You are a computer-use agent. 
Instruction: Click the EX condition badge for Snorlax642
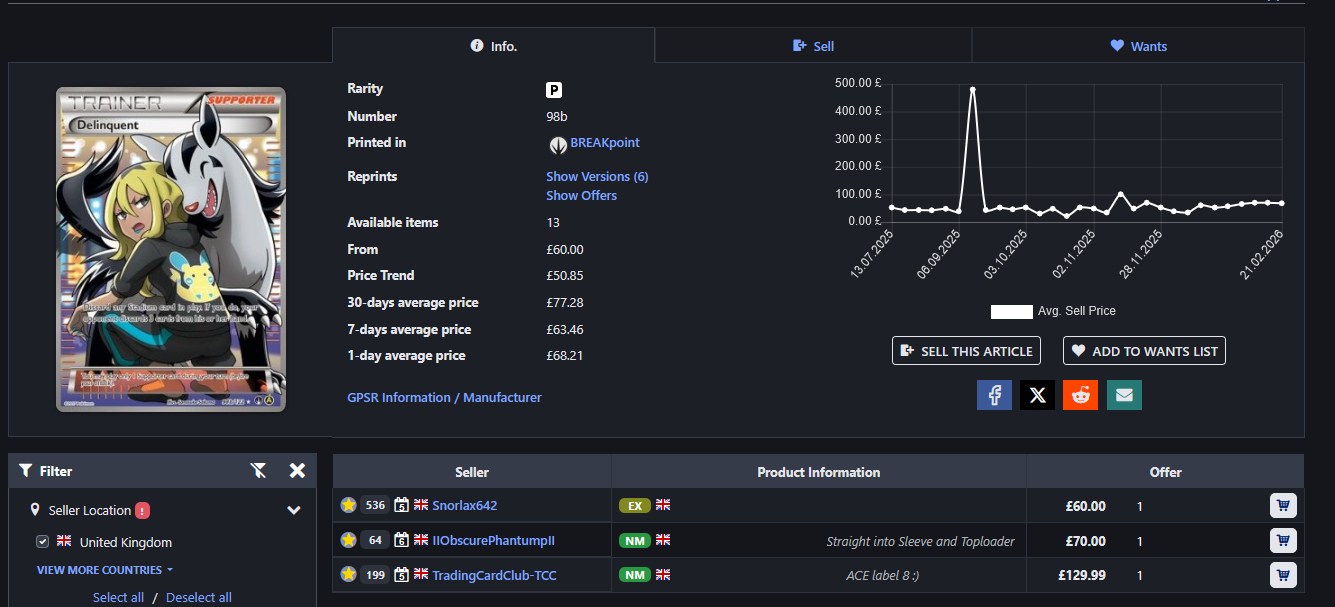(x=634, y=506)
